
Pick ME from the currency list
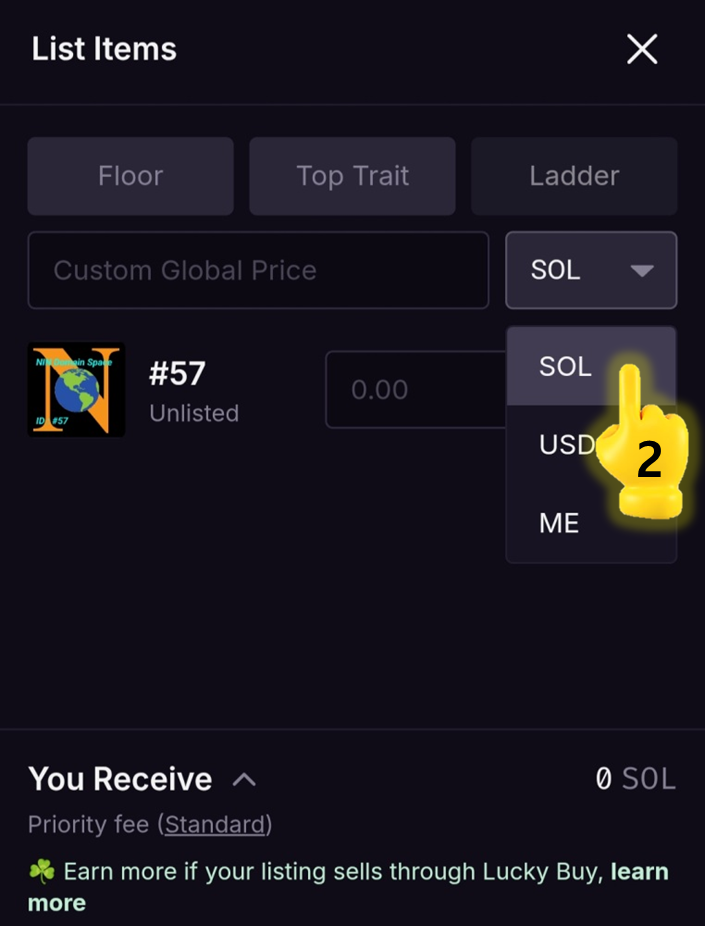click(559, 522)
